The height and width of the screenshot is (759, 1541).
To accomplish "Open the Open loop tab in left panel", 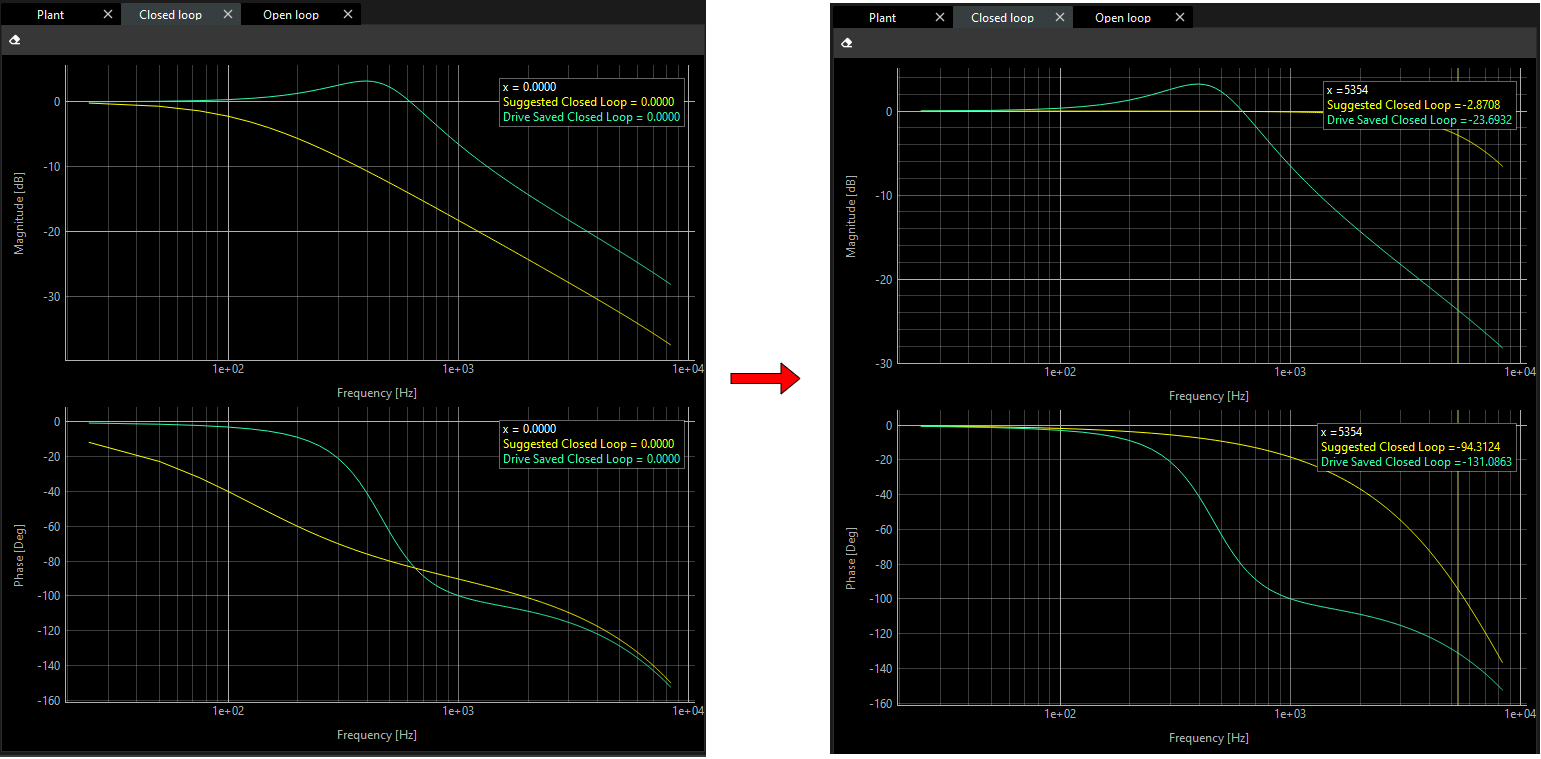I will (290, 14).
